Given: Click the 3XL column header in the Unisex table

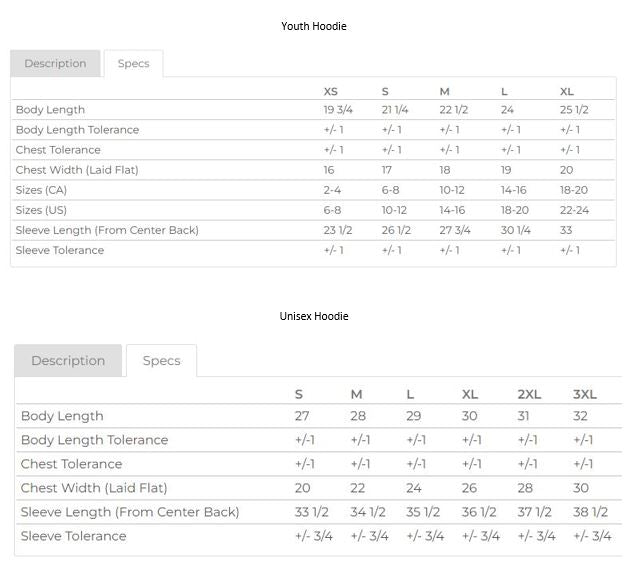Looking at the screenshot, I should 585,394.
